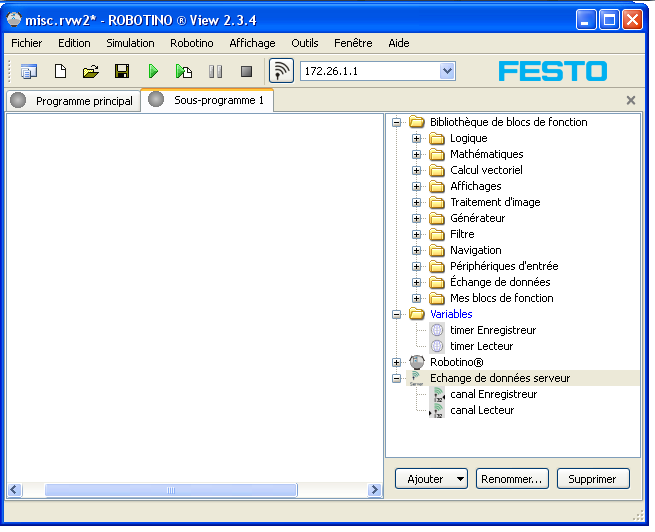The image size is (655, 532).
Task: Collapse Bibliothèque de blocs de fonction
Action: [396, 122]
